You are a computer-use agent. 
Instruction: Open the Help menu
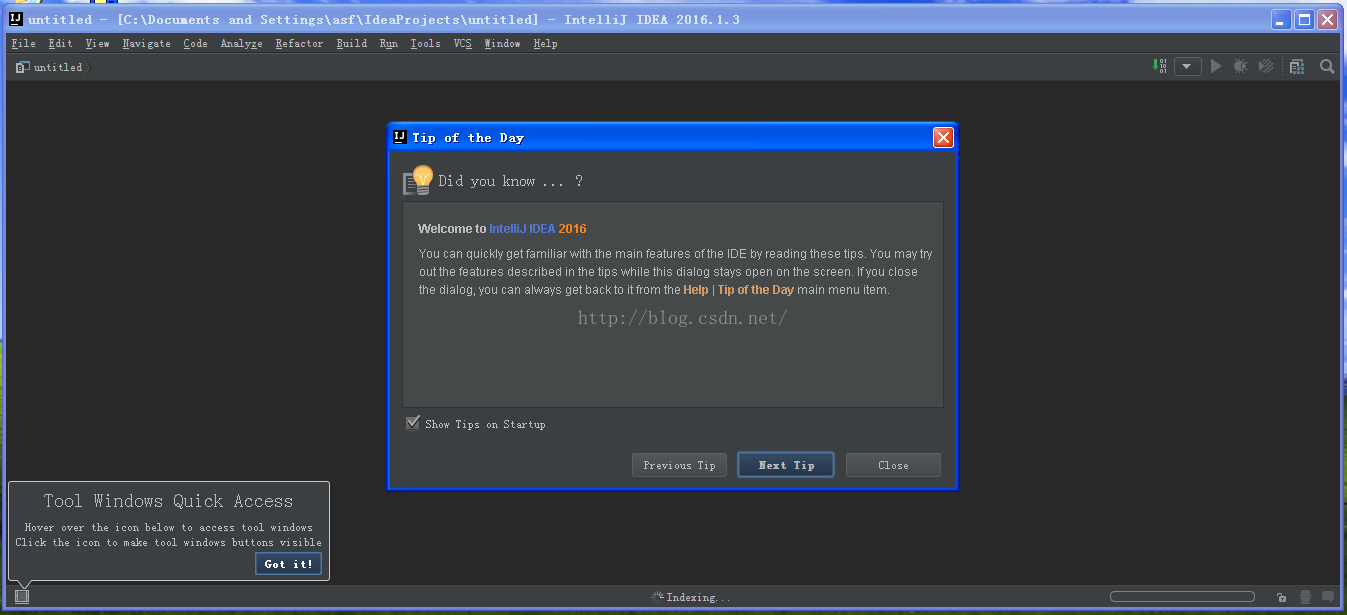tap(545, 43)
